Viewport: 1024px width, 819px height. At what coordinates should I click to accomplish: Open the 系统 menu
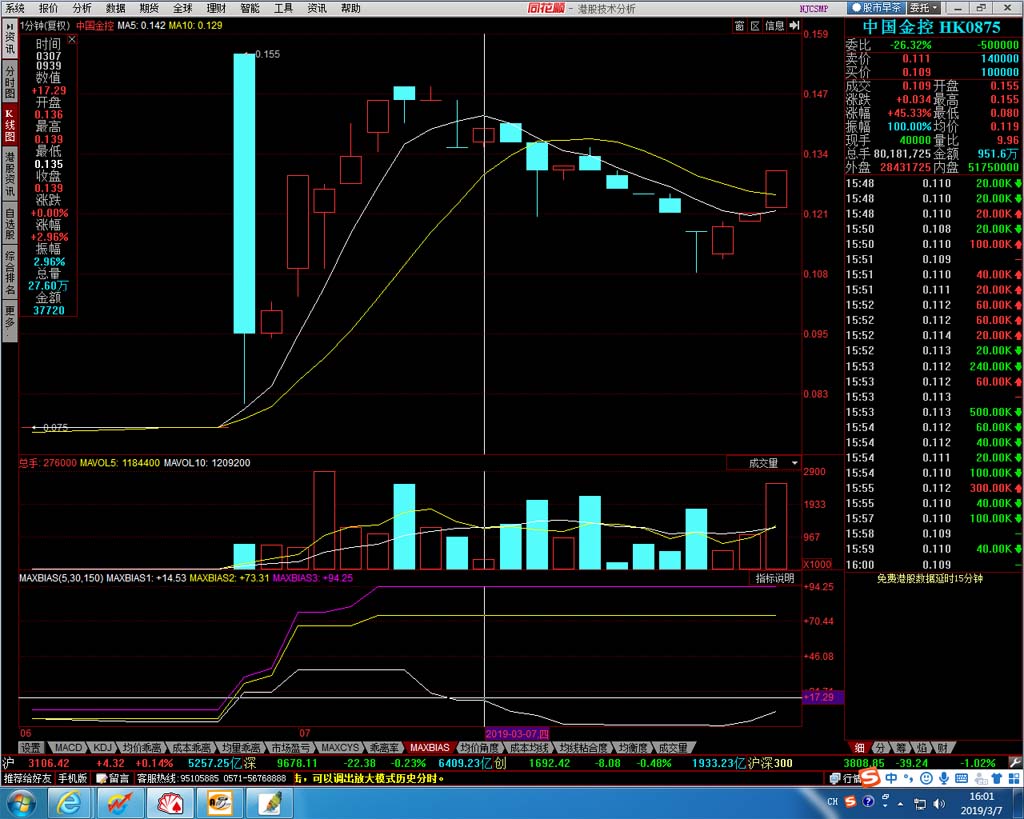click(15, 8)
